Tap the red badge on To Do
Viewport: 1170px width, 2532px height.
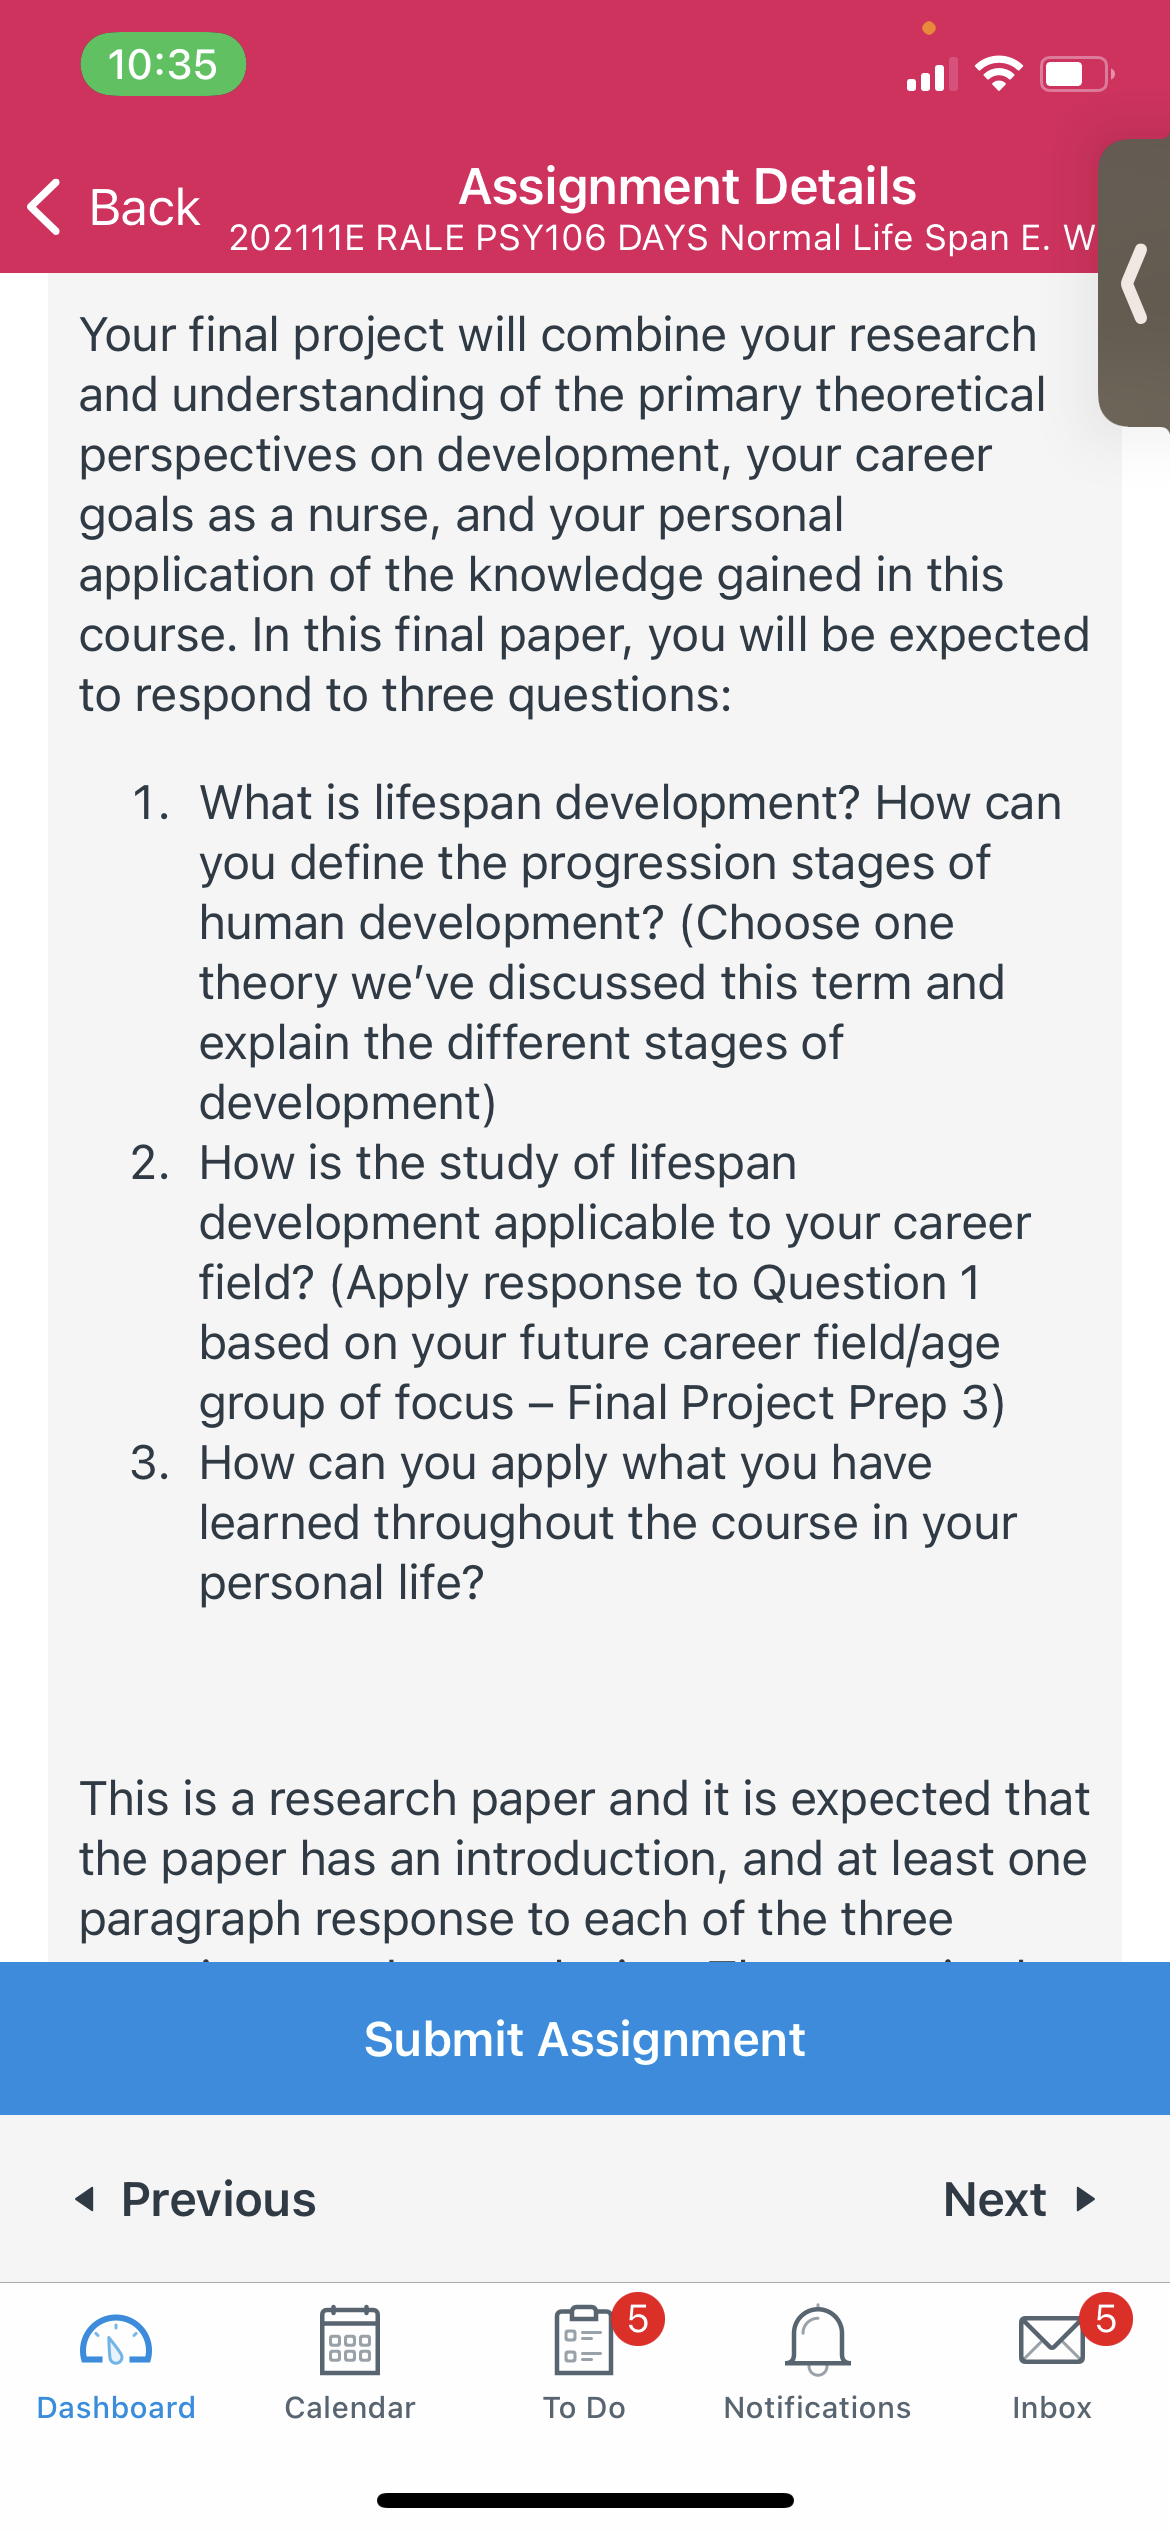[639, 2318]
